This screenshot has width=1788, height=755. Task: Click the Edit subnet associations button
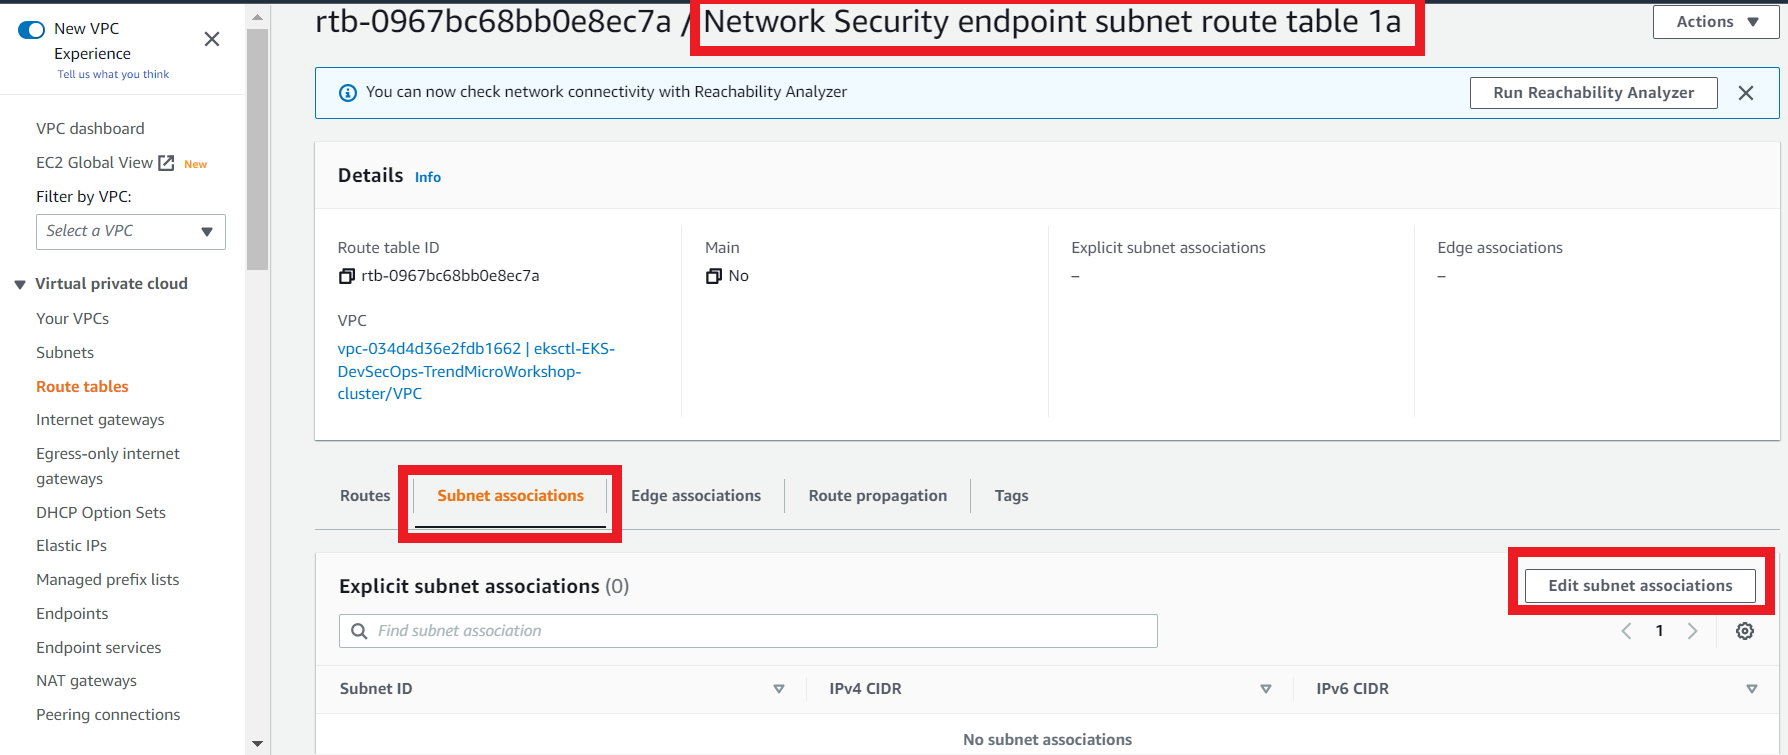click(x=1640, y=586)
